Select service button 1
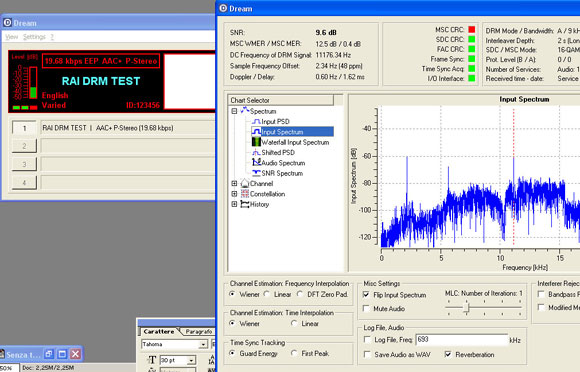The image size is (580, 372). (24, 128)
